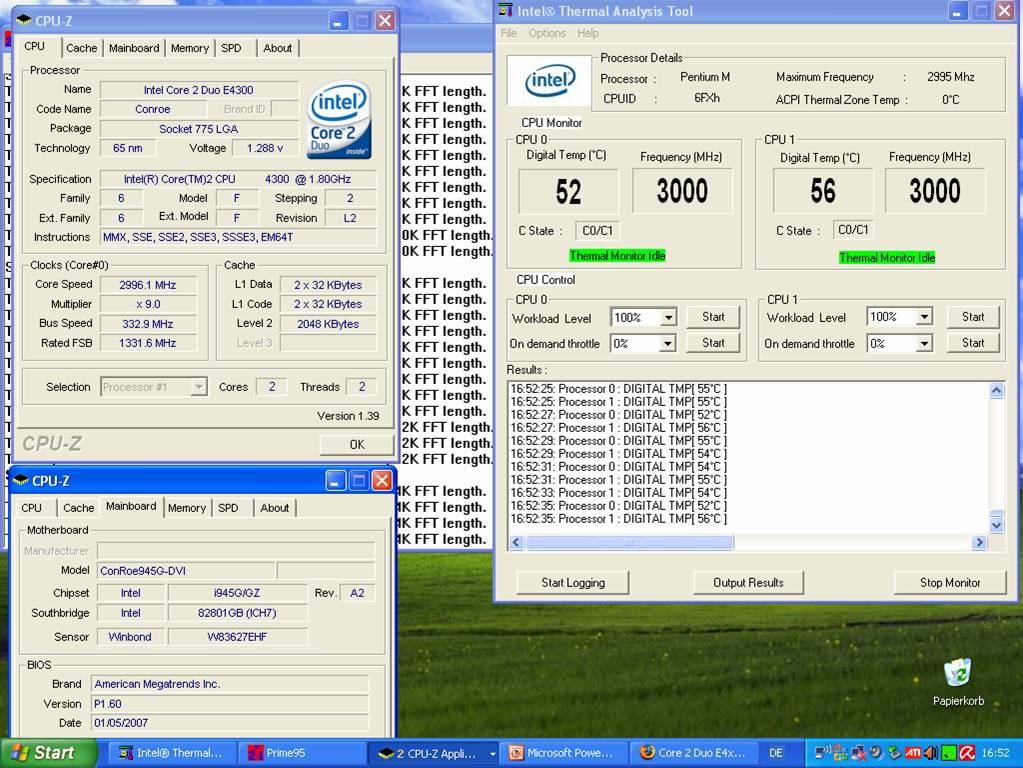Expand the grouped CPU-Z taskbar arrow
This screenshot has height=768, width=1023.
[493, 754]
